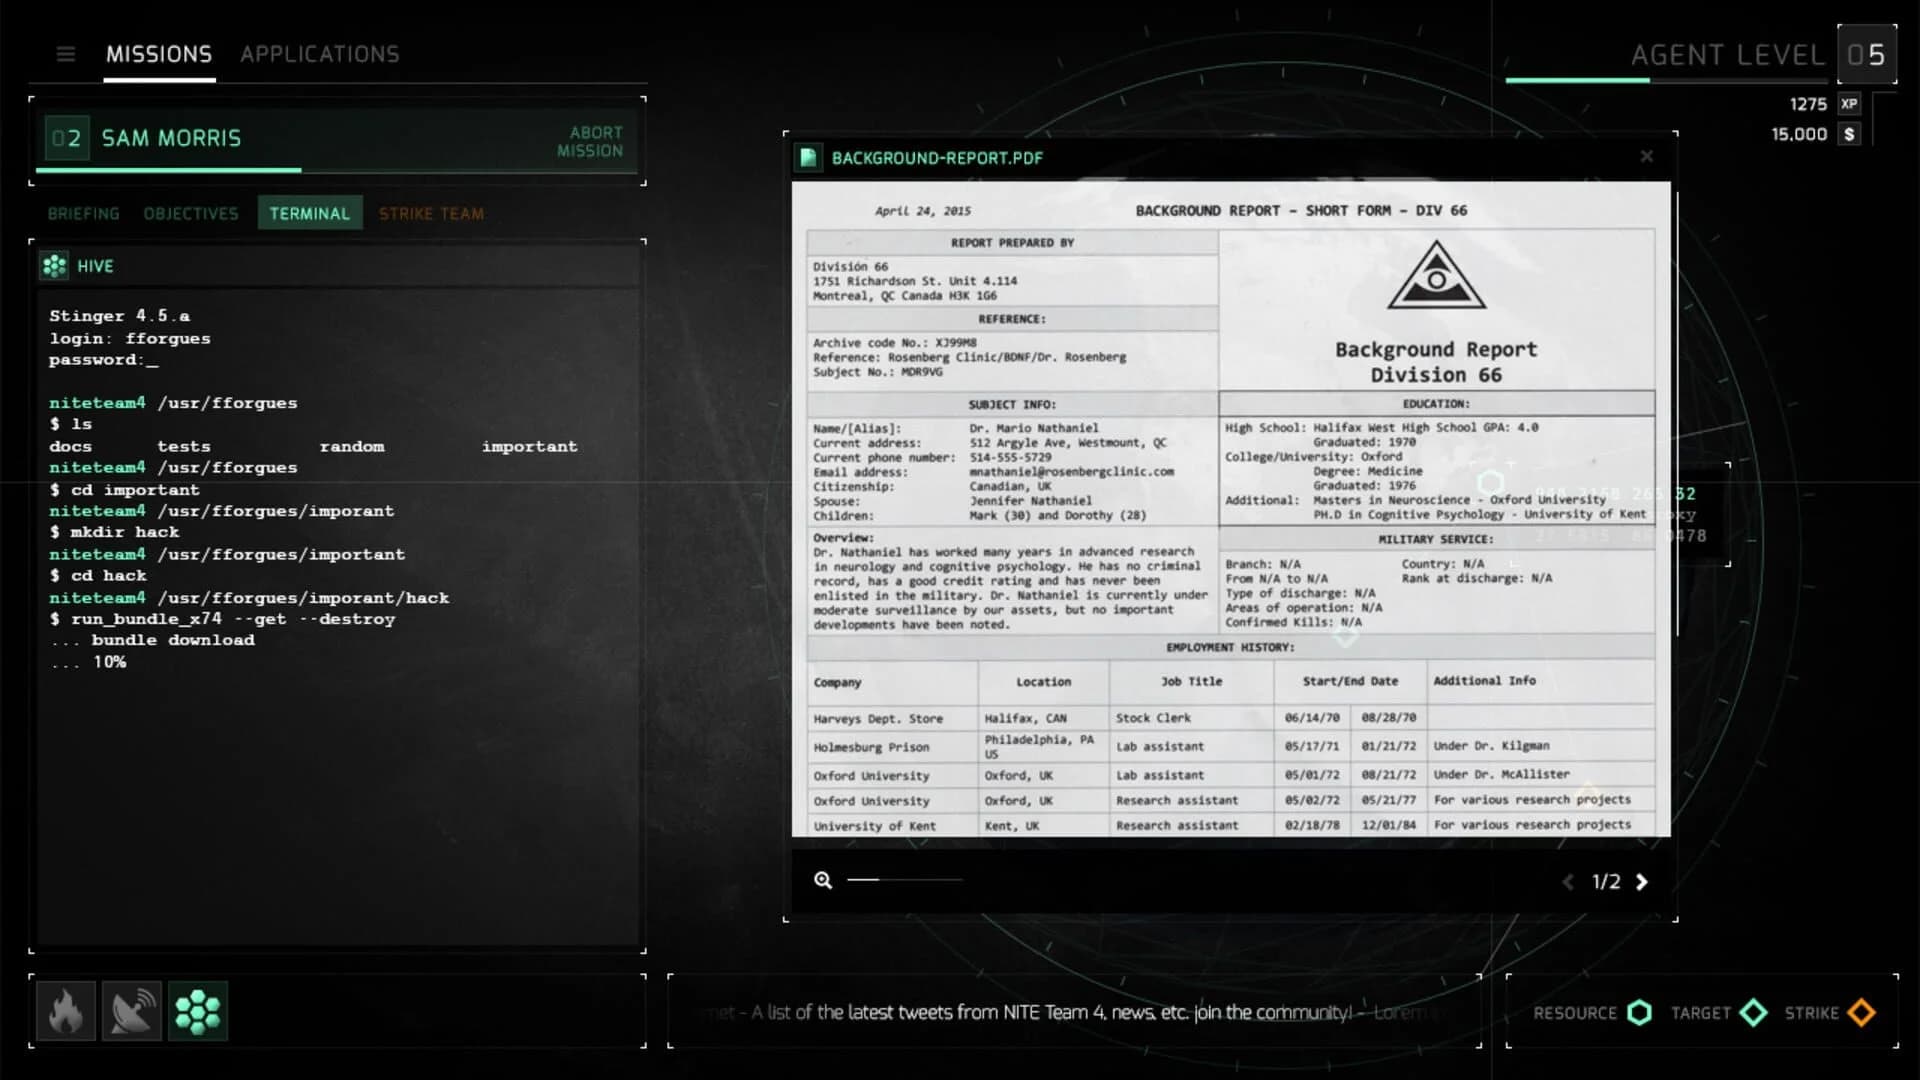Open the hamburger menu top-left

coord(66,54)
